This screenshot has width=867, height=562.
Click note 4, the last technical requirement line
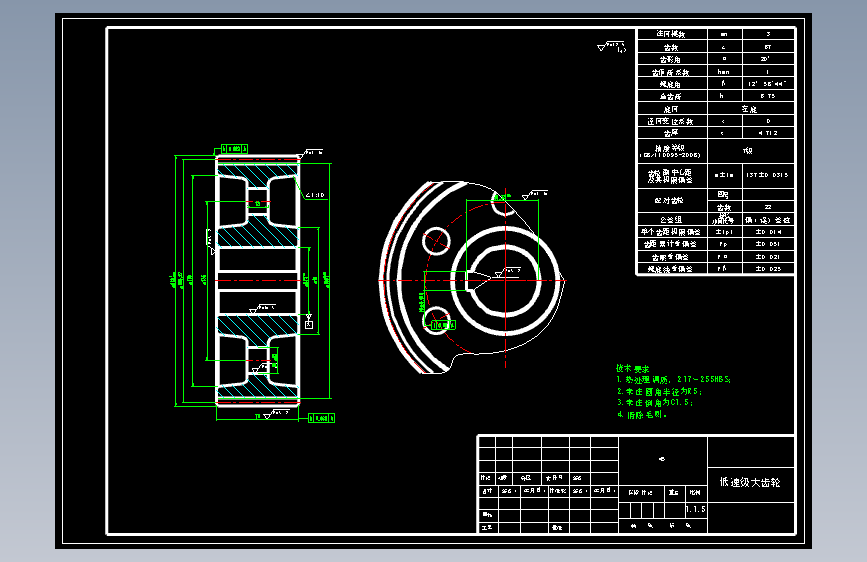click(x=641, y=414)
